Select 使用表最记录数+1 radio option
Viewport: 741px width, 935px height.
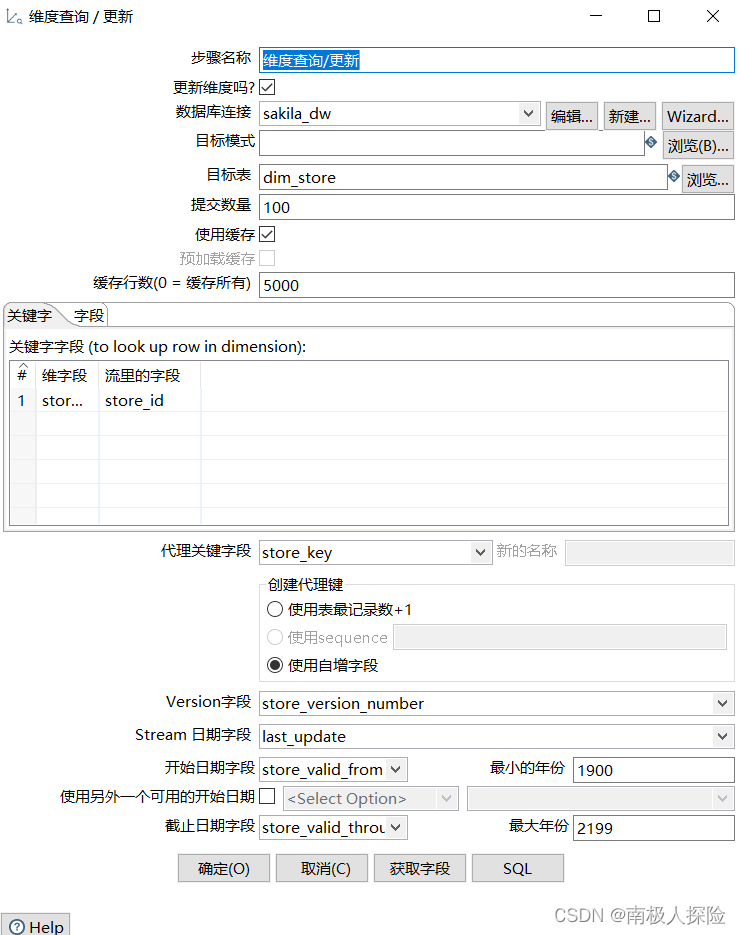tap(275, 609)
